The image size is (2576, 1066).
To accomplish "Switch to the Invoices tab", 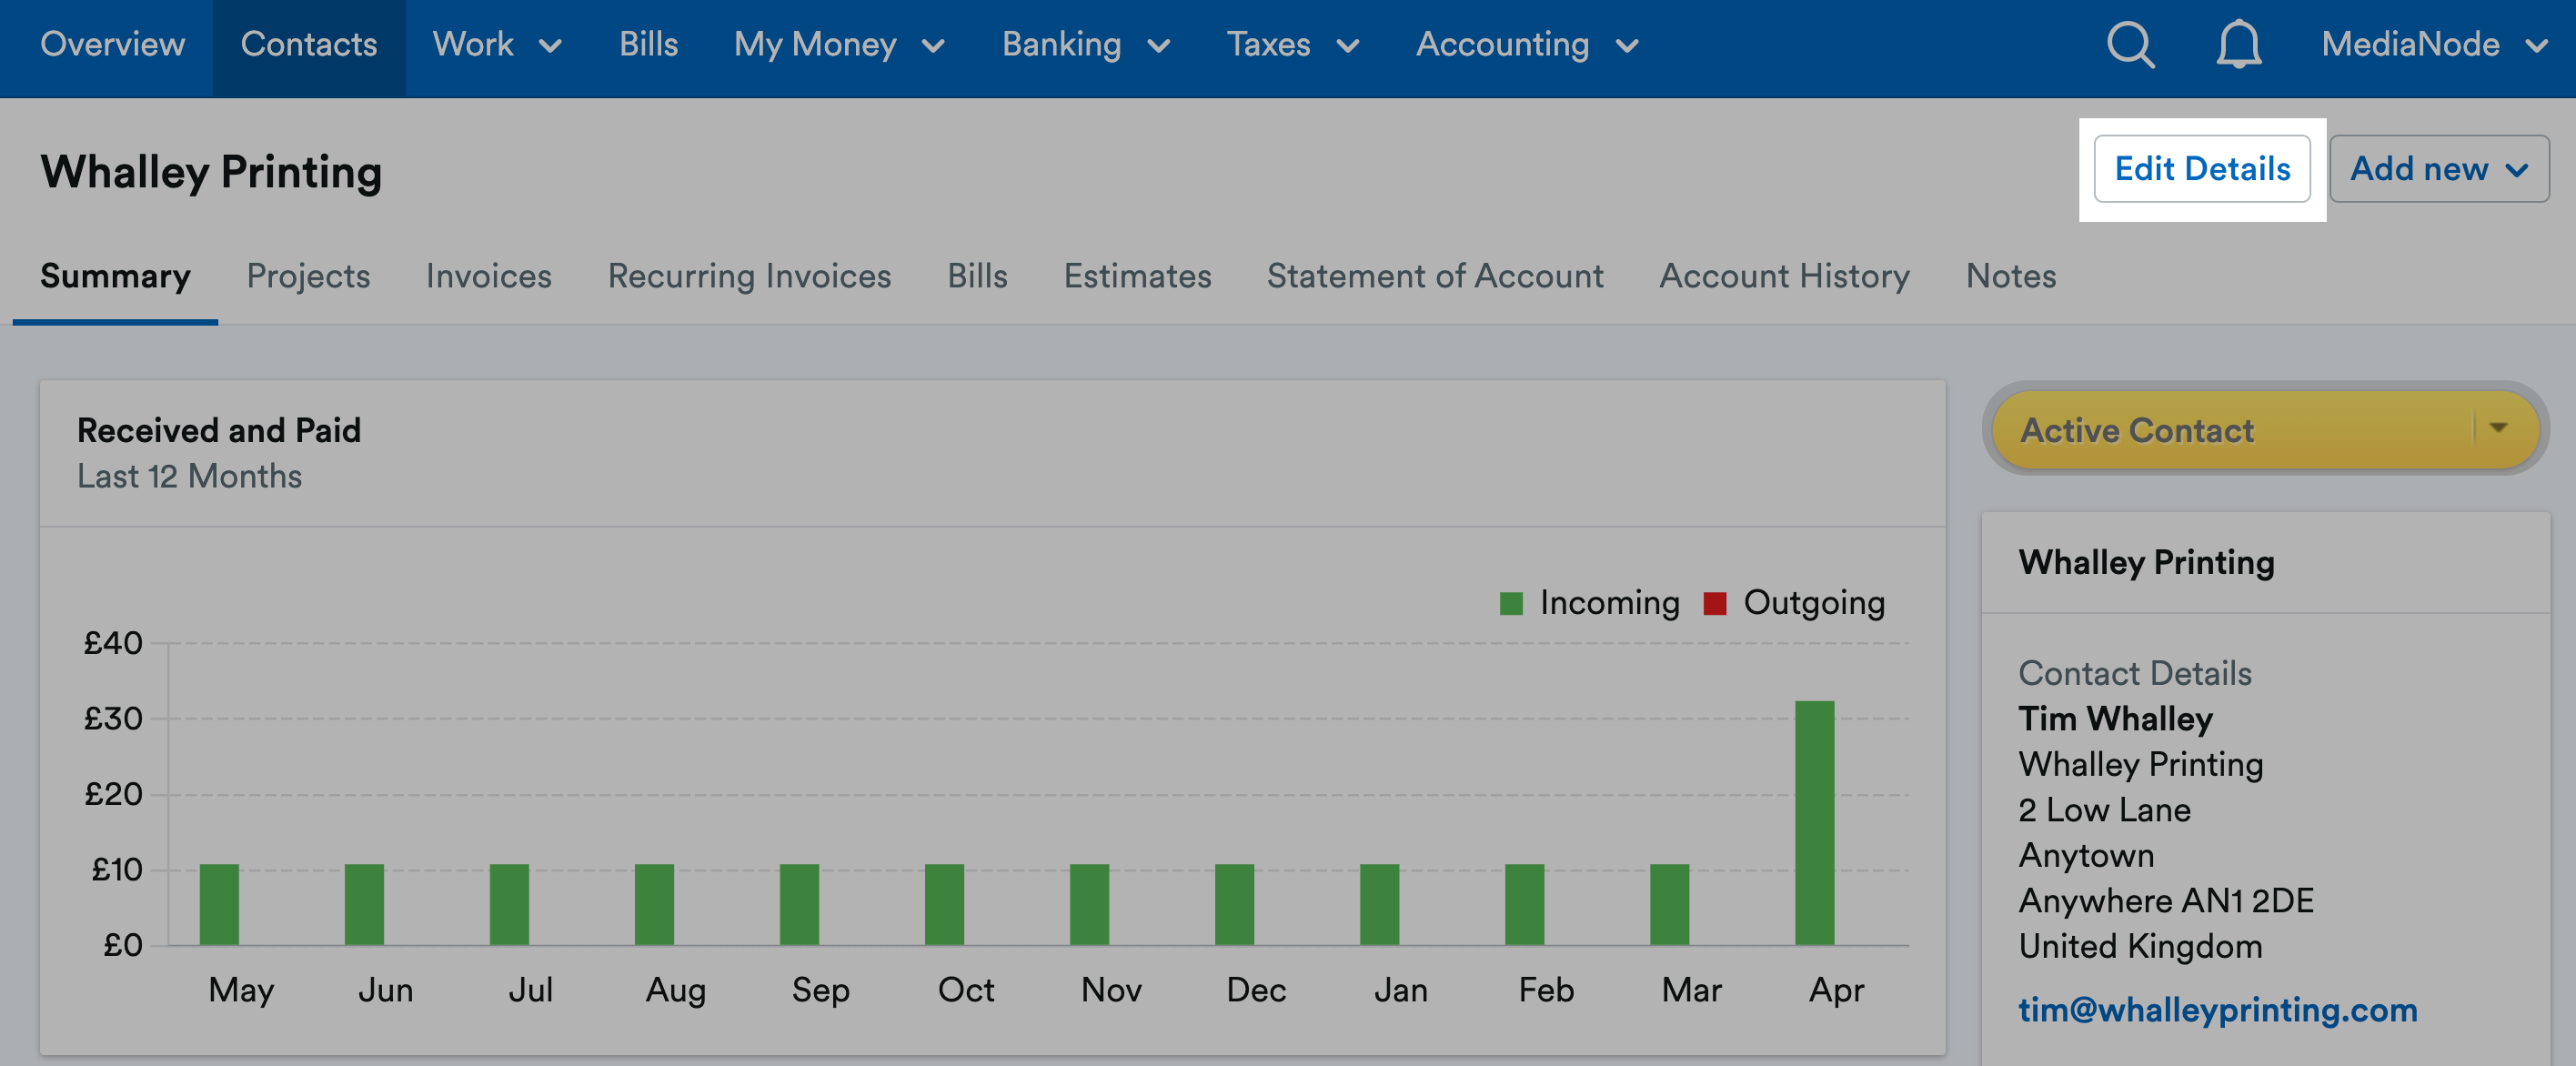I will coord(488,276).
